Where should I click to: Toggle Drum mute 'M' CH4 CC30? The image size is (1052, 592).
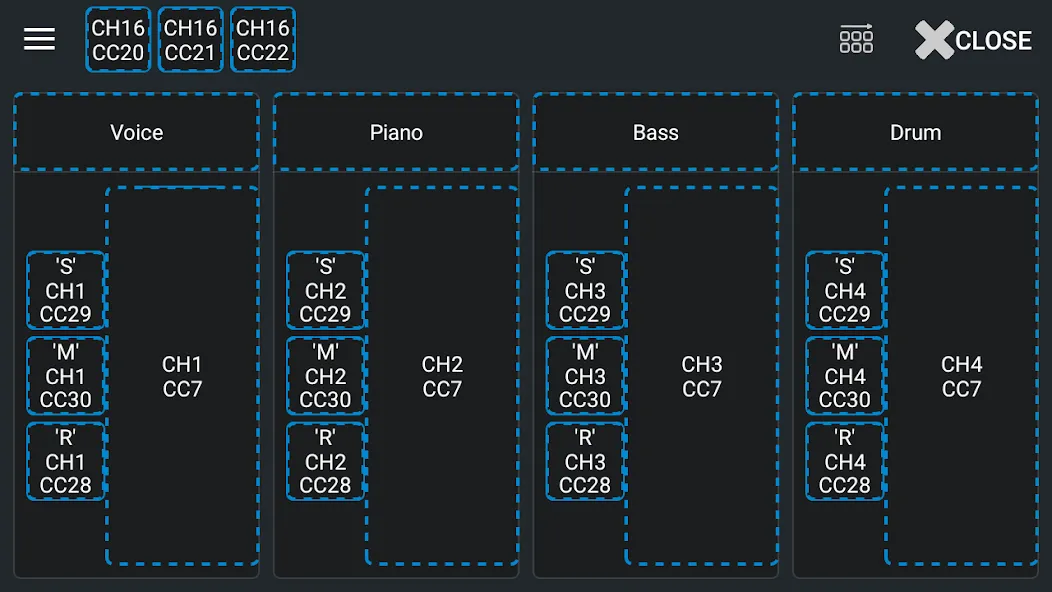845,376
